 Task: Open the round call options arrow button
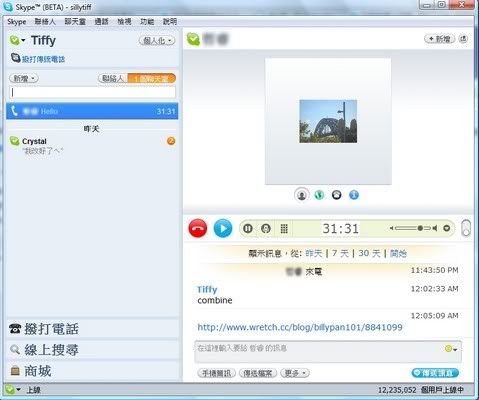(x=447, y=228)
